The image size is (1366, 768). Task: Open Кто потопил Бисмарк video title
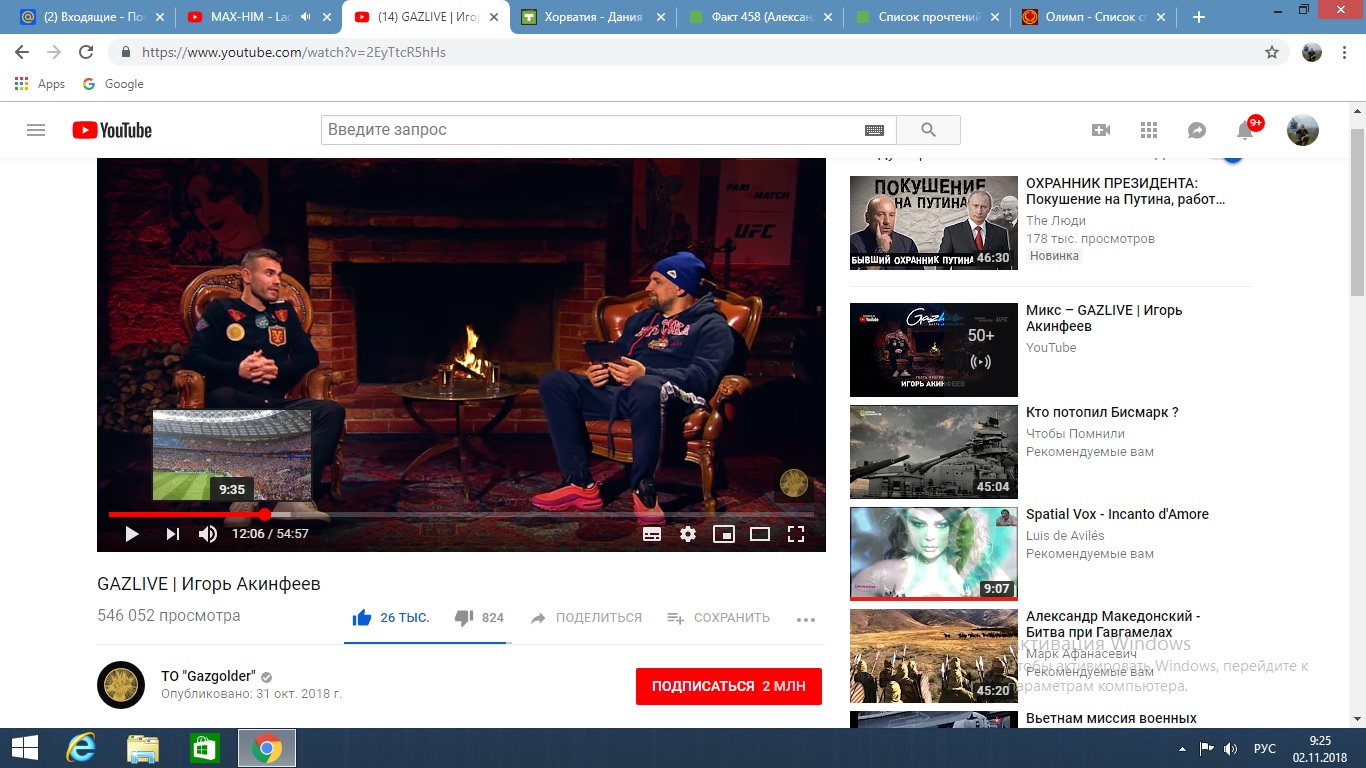[x=1102, y=412]
